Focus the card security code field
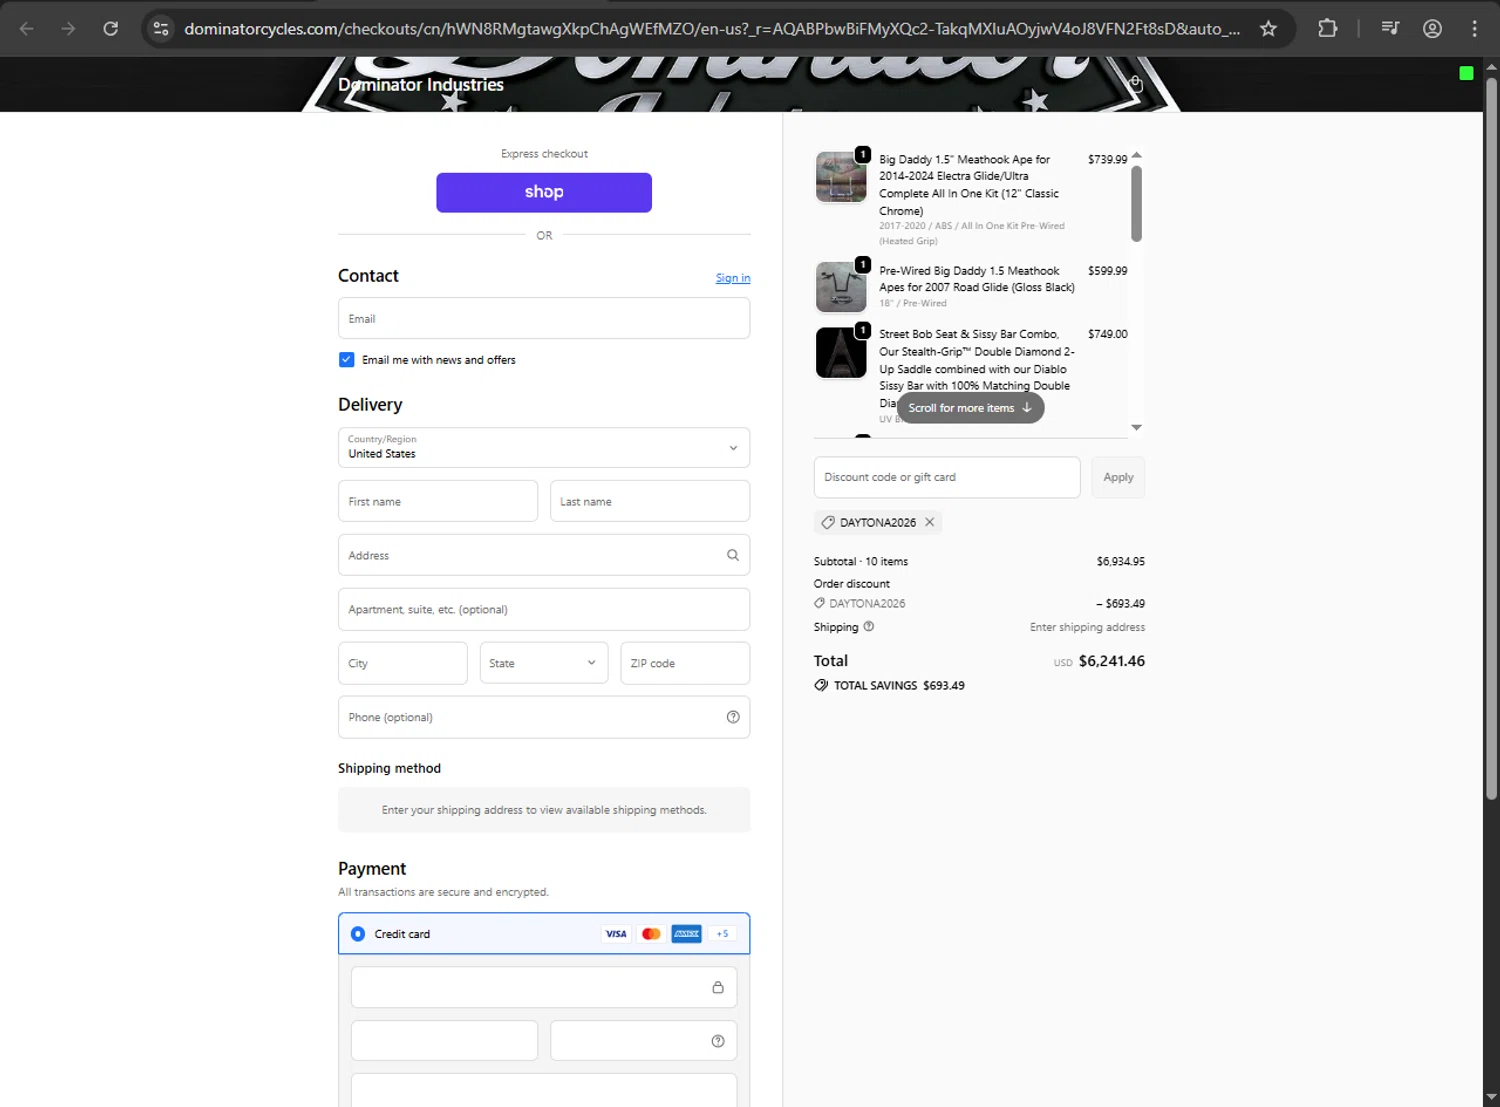 [644, 1041]
